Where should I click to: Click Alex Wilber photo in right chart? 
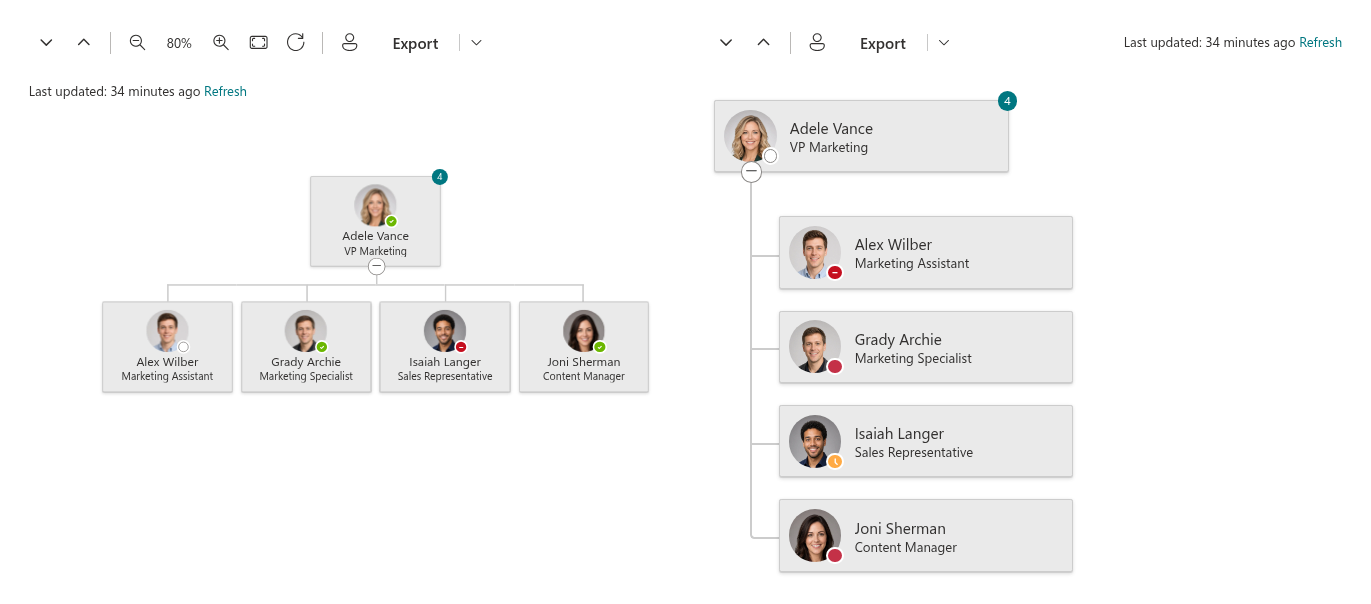(x=815, y=252)
